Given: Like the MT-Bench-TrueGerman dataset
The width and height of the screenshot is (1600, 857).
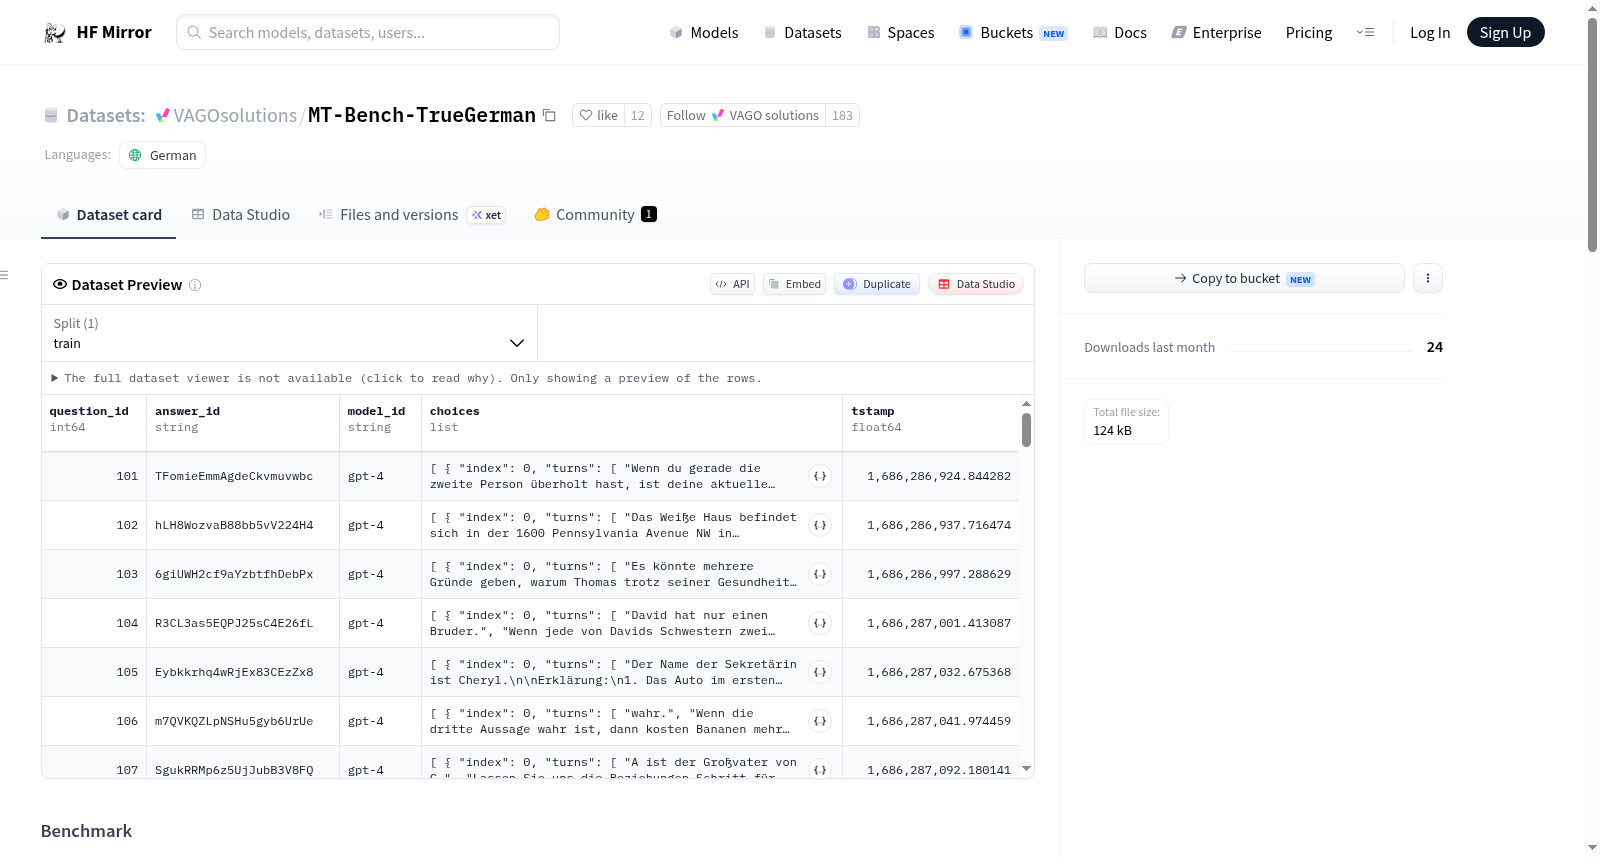Looking at the screenshot, I should pyautogui.click(x=599, y=115).
